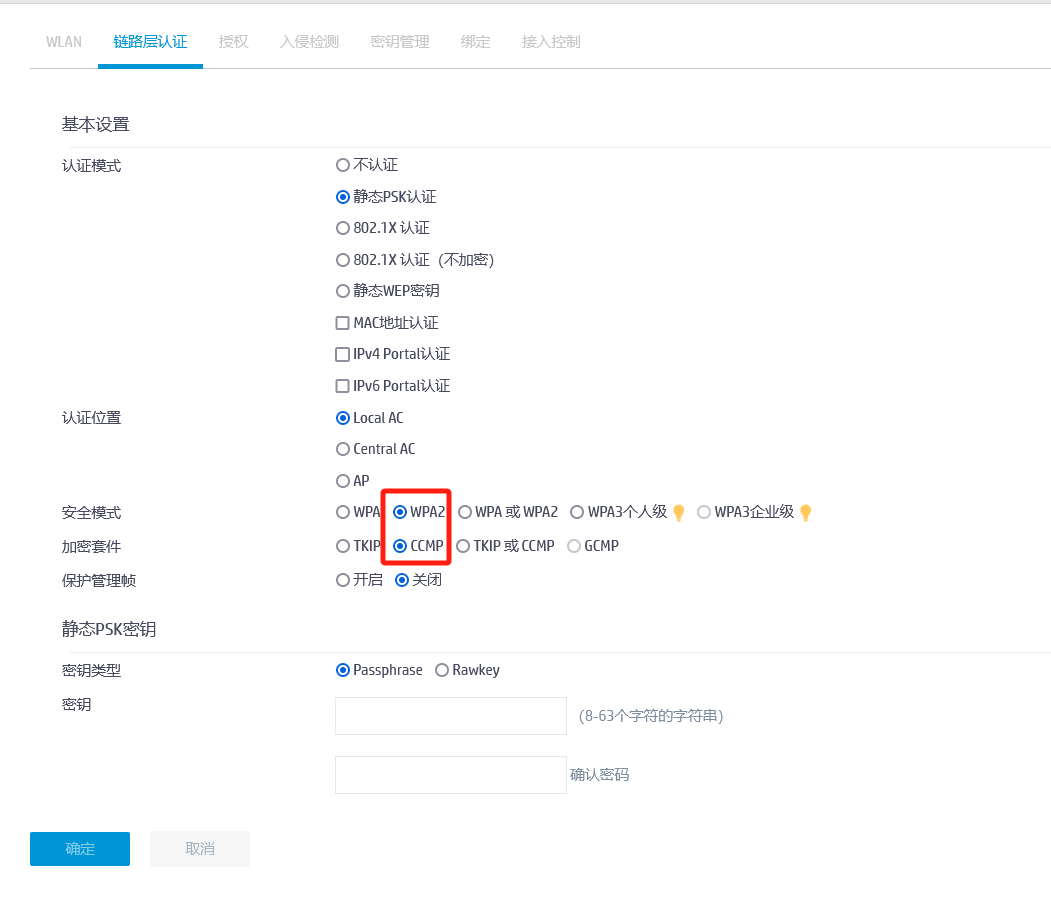Select CCMP cipher suite
This screenshot has width=1051, height=922.
click(400, 546)
